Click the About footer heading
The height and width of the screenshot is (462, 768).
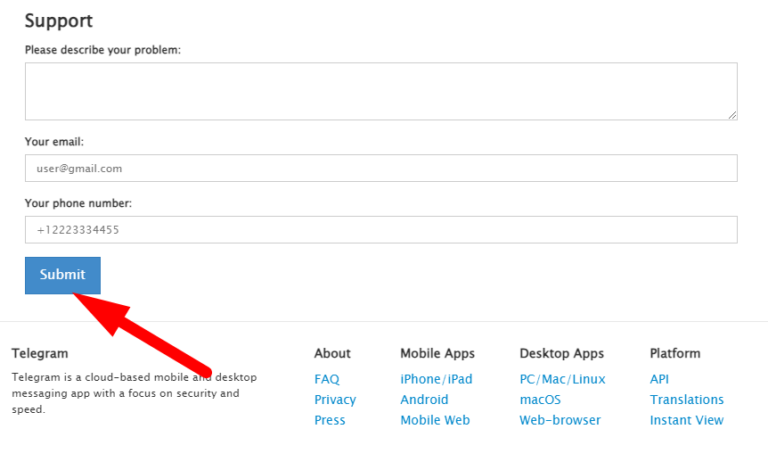(x=332, y=353)
